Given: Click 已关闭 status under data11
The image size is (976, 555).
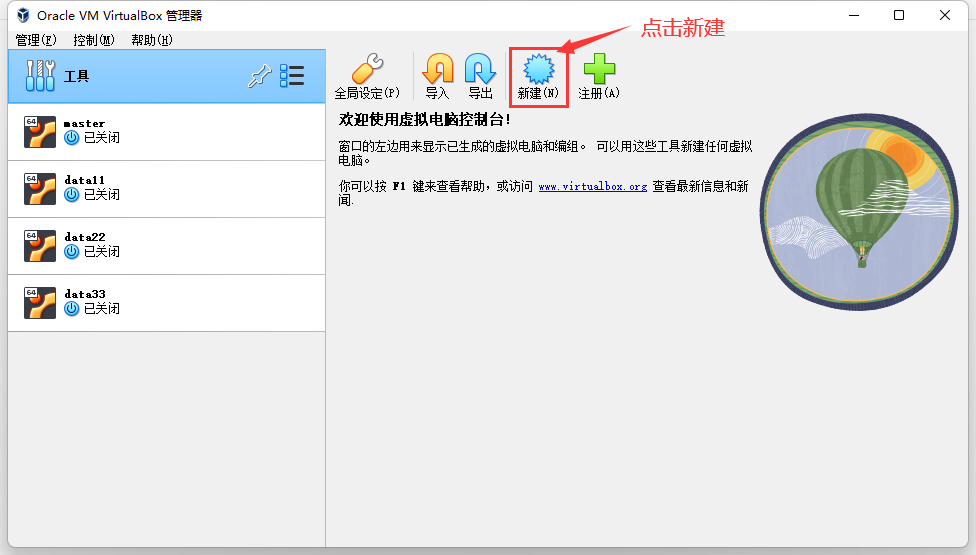Looking at the screenshot, I should coord(101,195).
